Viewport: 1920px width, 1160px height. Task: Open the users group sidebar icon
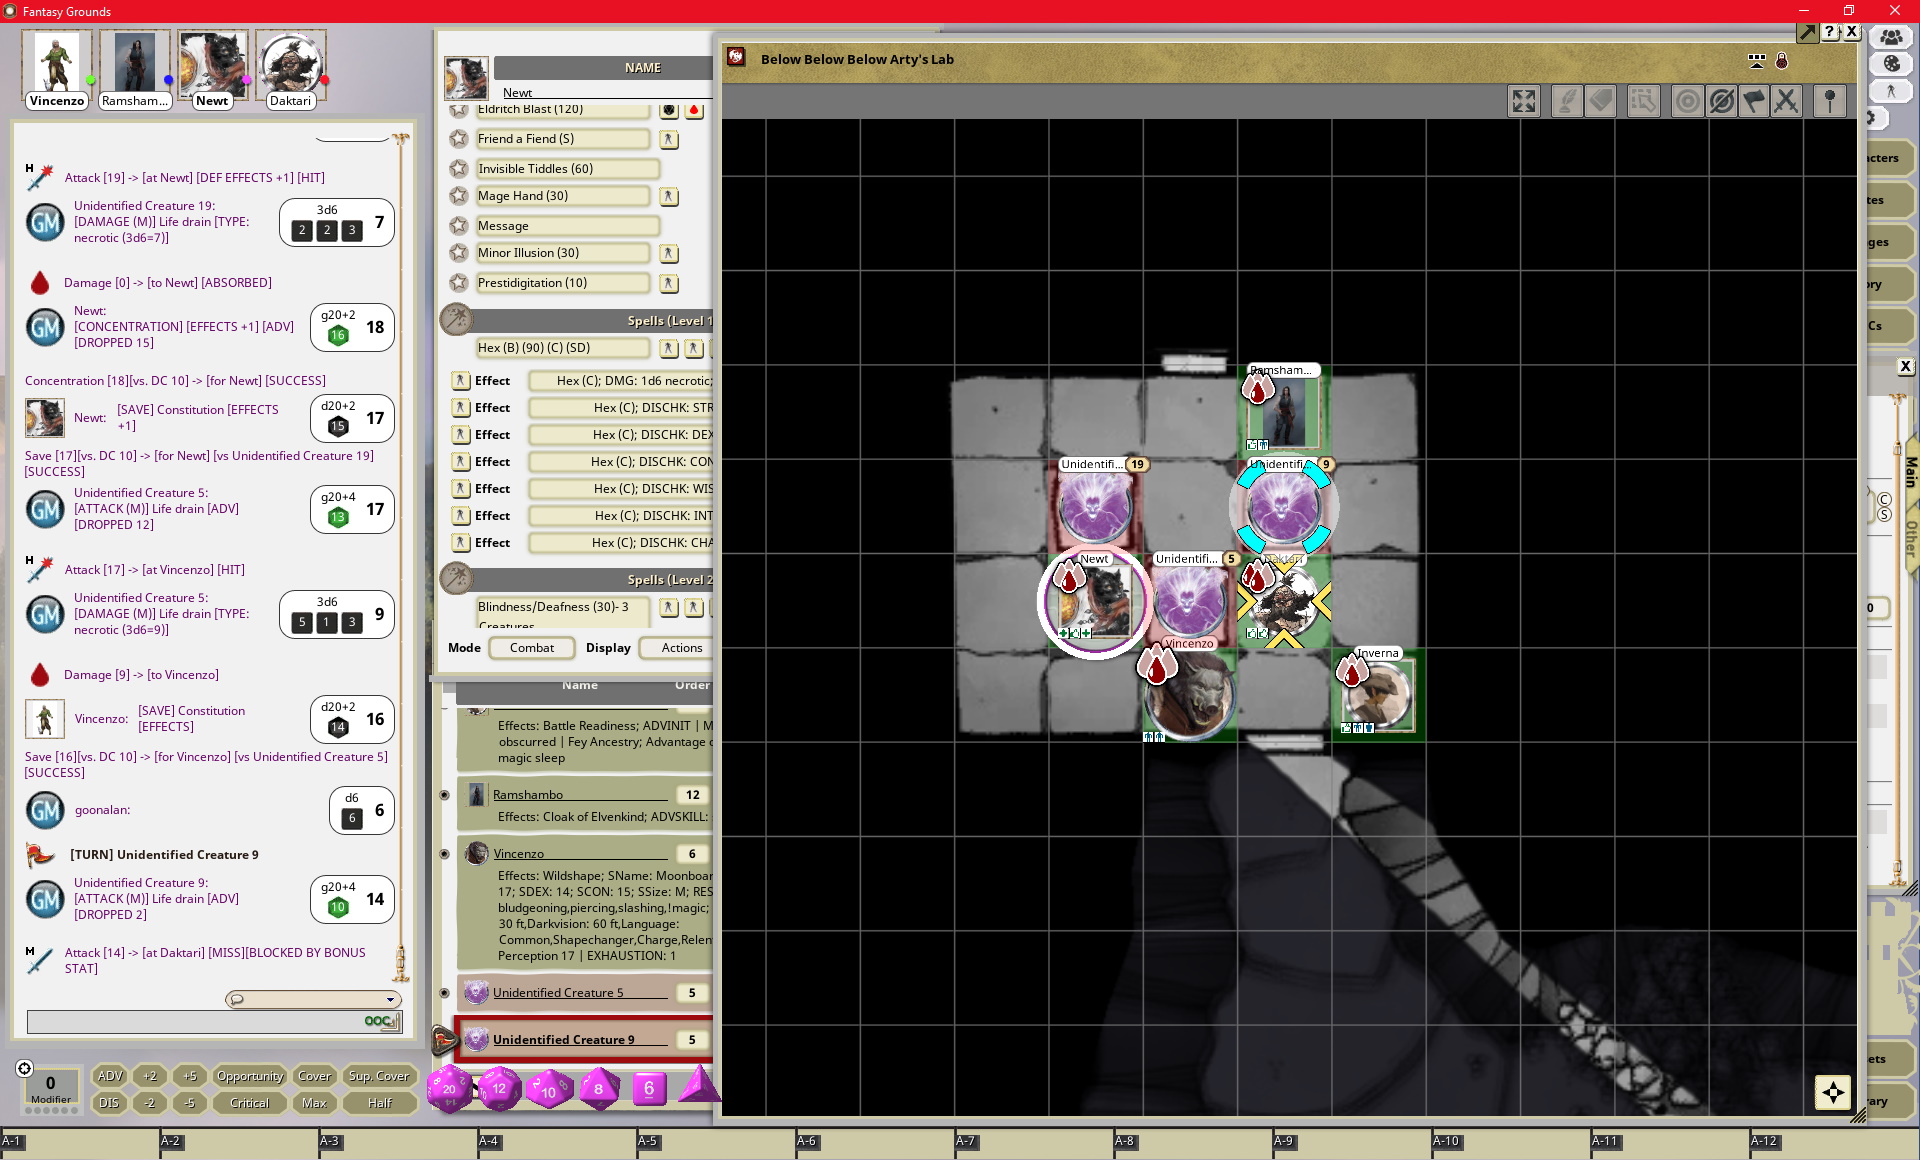(1891, 37)
